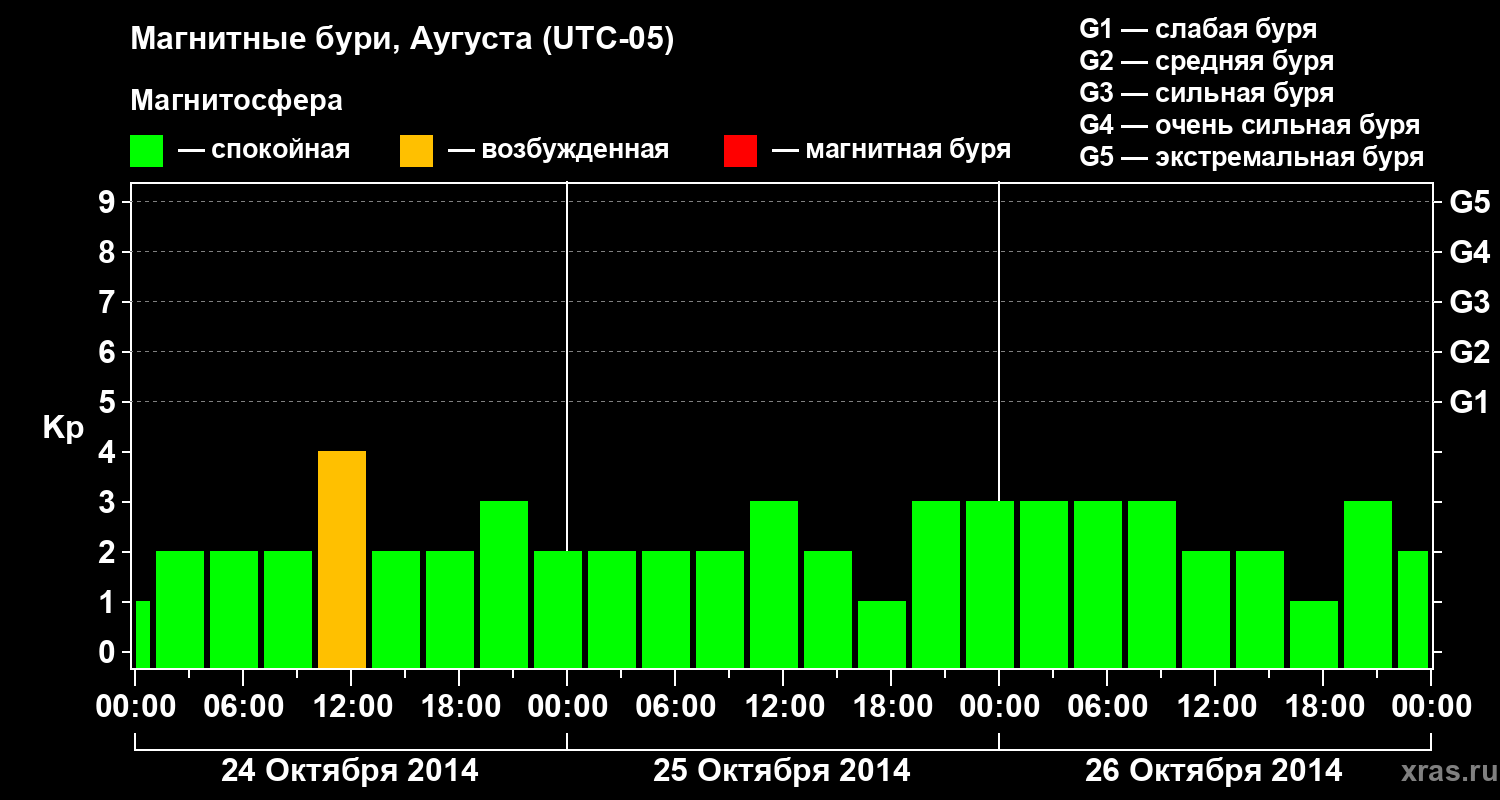Click the '— спокойная' legend label
Image resolution: width=1500 pixels, height=800 pixels.
[x=264, y=151]
